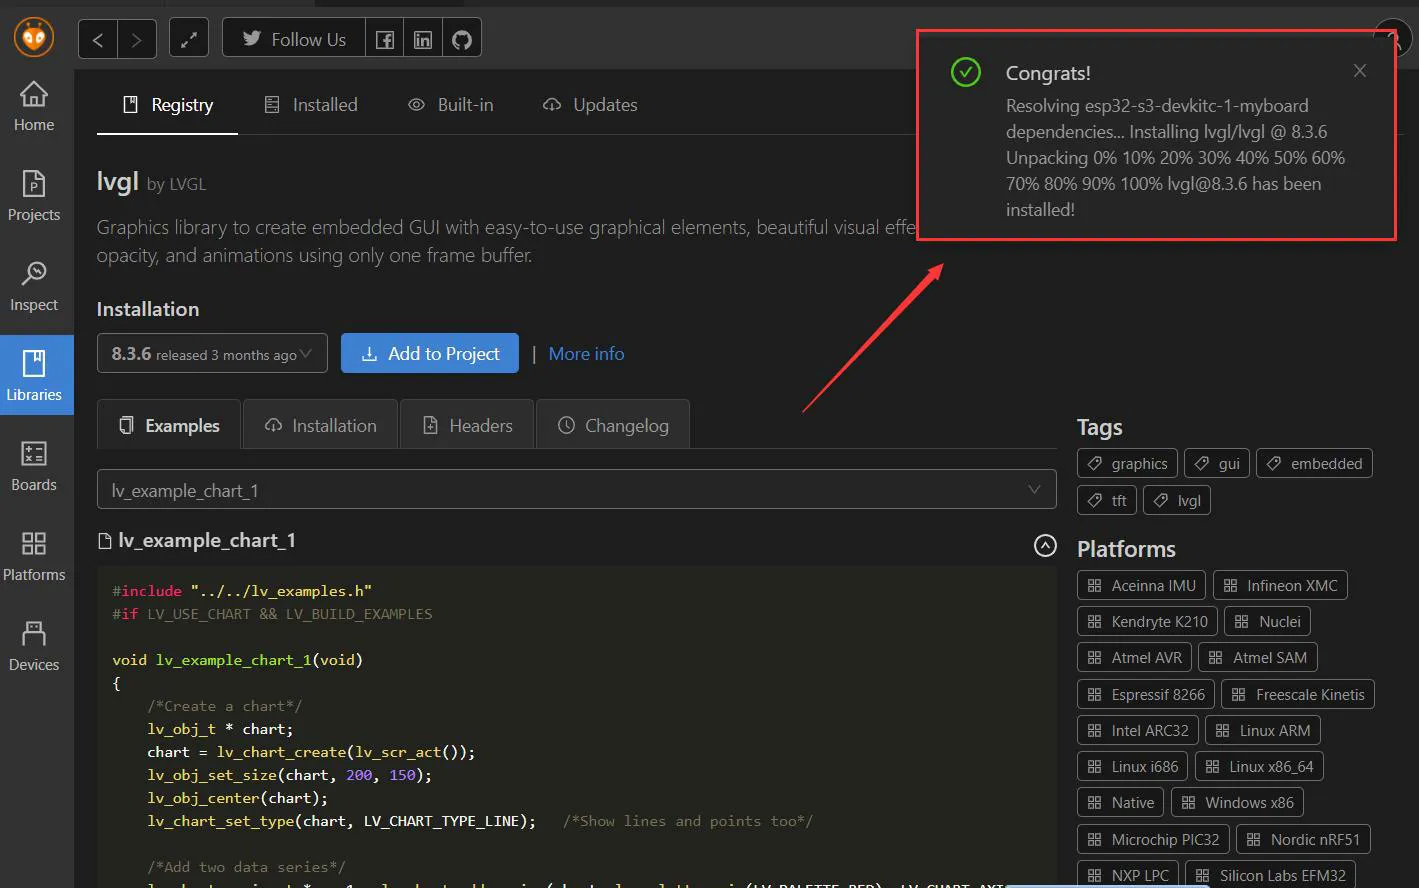1419x888 pixels.
Task: Click the LinkedIn icon in toolbar
Action: click(x=423, y=40)
